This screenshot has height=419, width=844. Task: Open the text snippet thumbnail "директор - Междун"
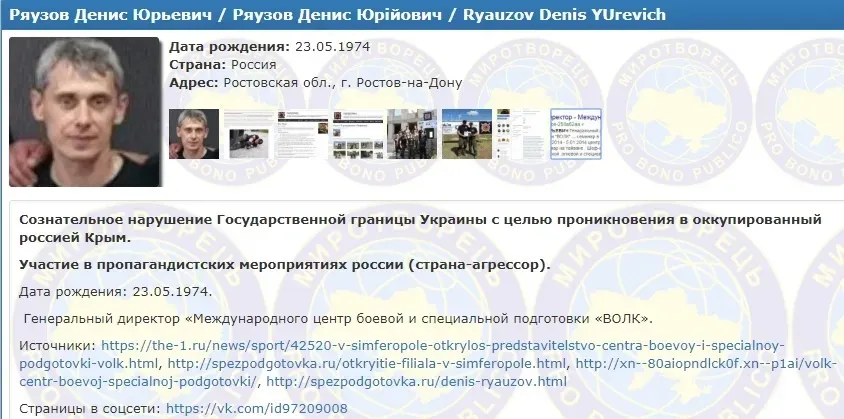point(576,134)
